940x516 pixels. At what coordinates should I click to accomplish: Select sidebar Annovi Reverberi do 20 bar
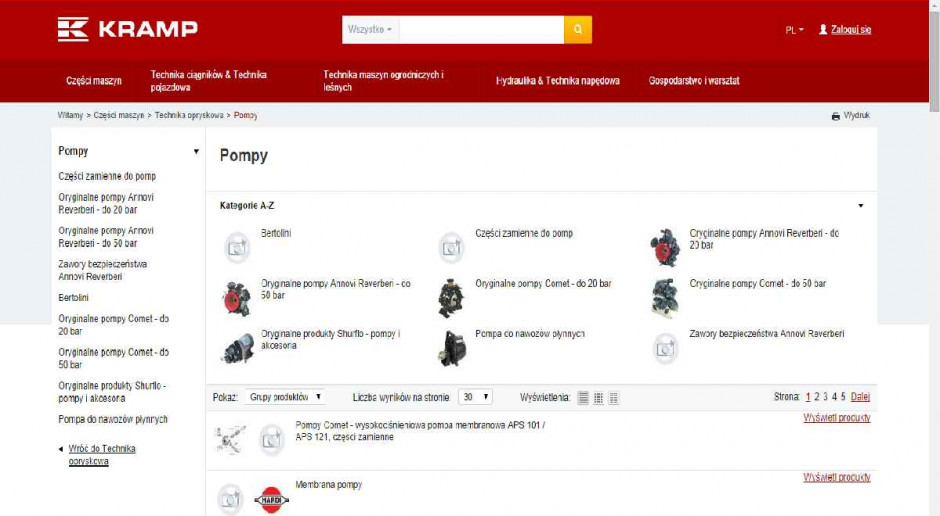106,204
